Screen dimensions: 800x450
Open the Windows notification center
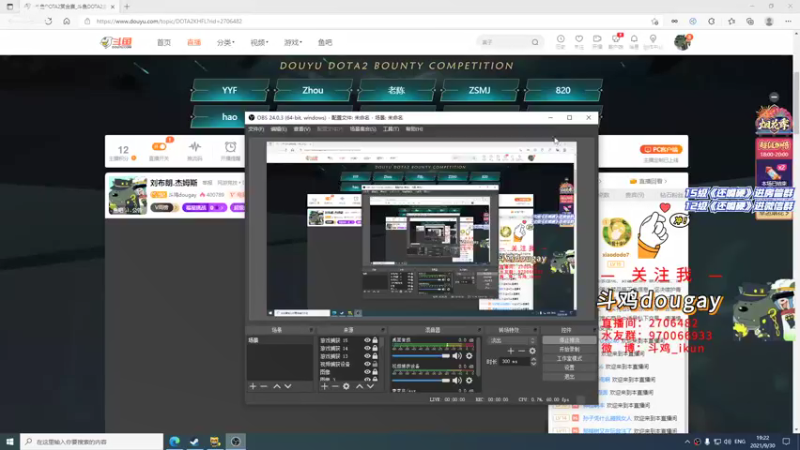click(786, 441)
